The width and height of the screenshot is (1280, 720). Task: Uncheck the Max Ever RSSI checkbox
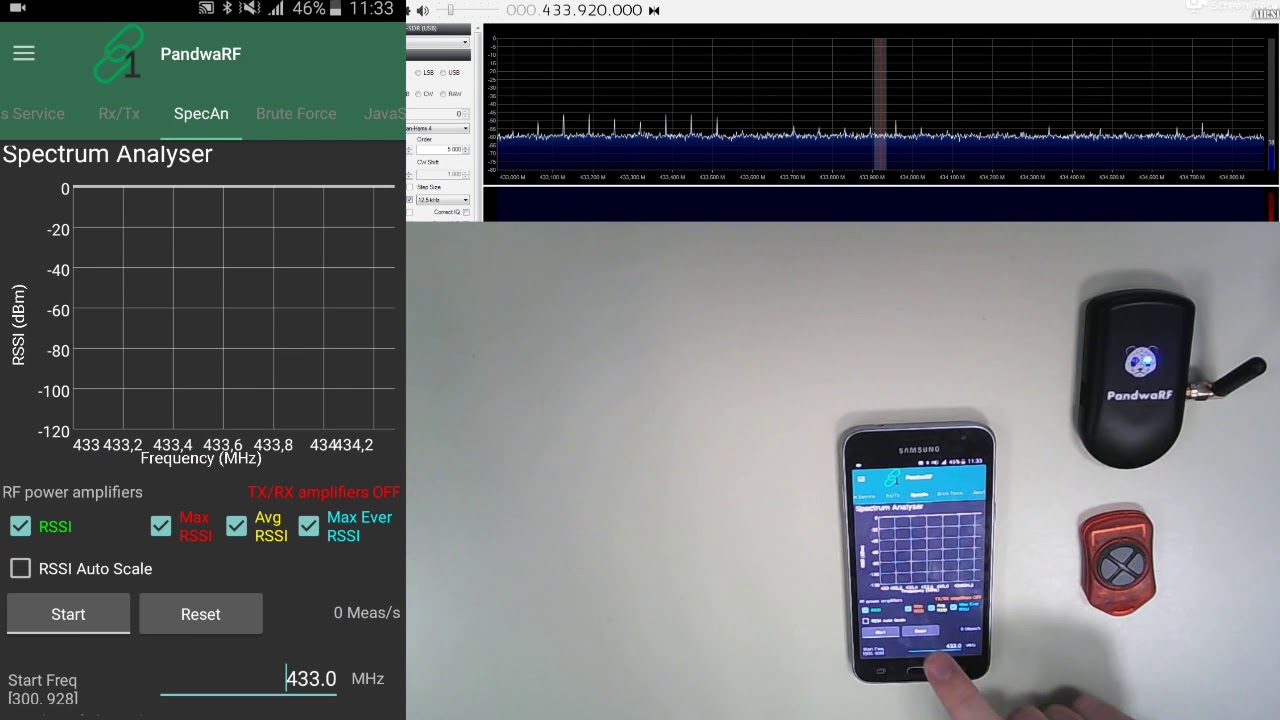pyautogui.click(x=308, y=526)
